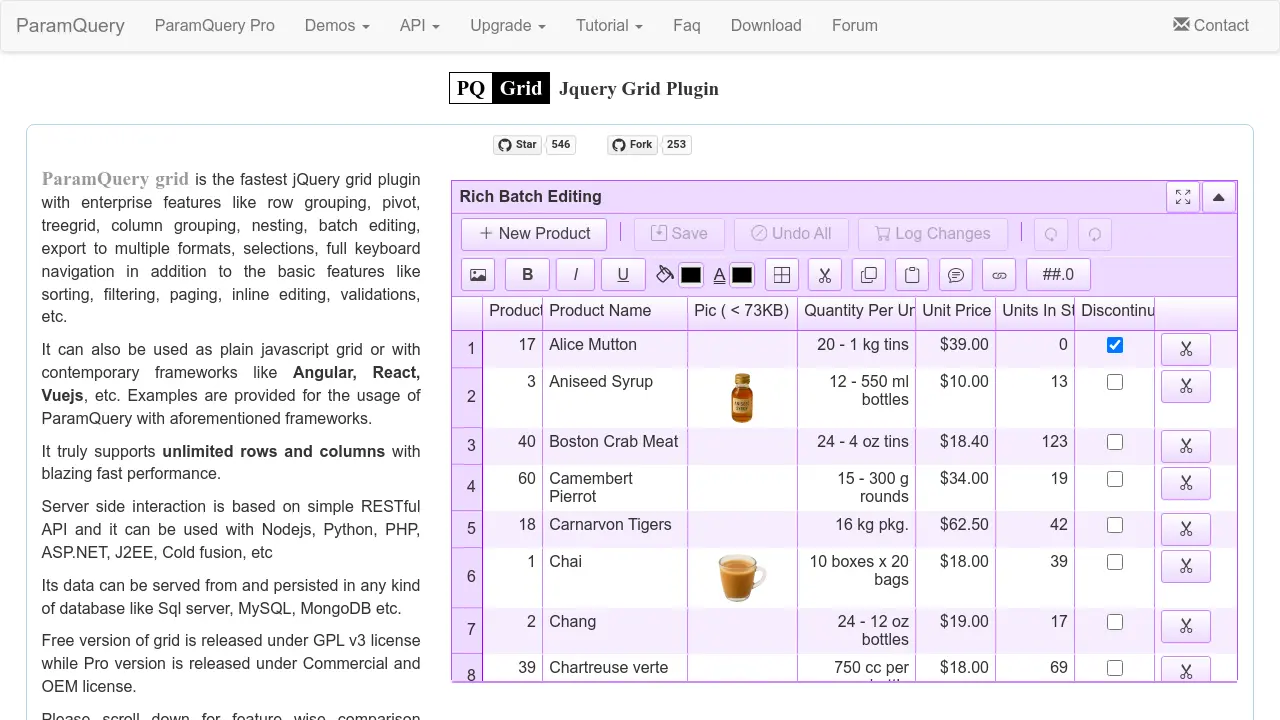Delete the Chai row
This screenshot has width=1280, height=720.
pos(1186,567)
